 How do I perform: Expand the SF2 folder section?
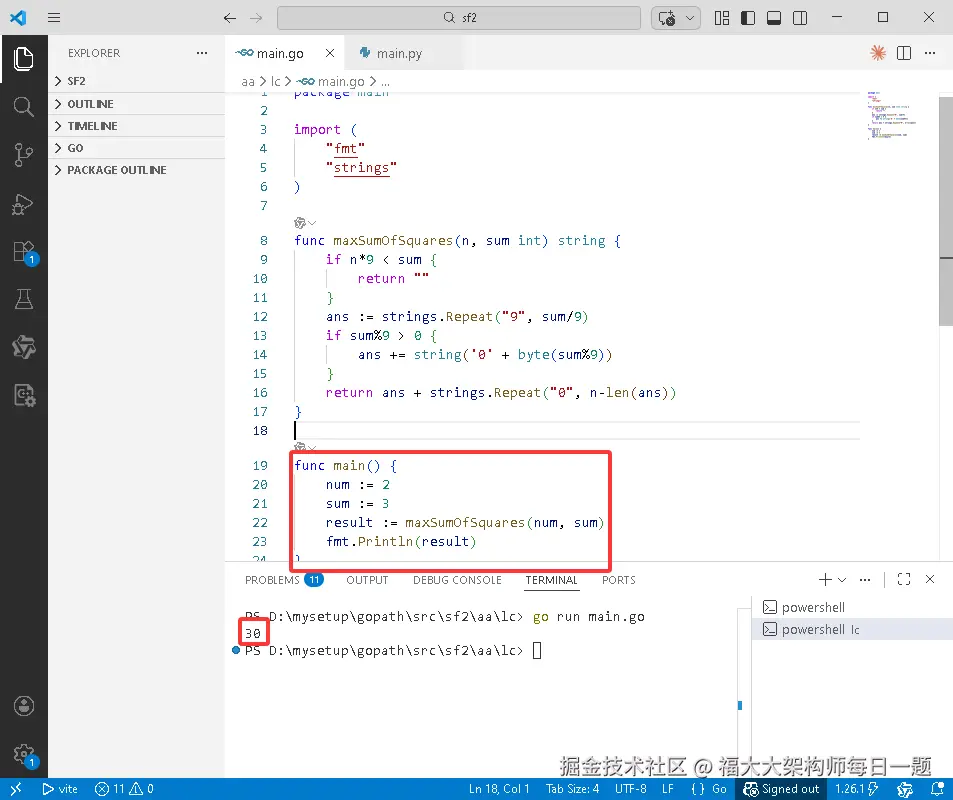[x=137, y=81]
